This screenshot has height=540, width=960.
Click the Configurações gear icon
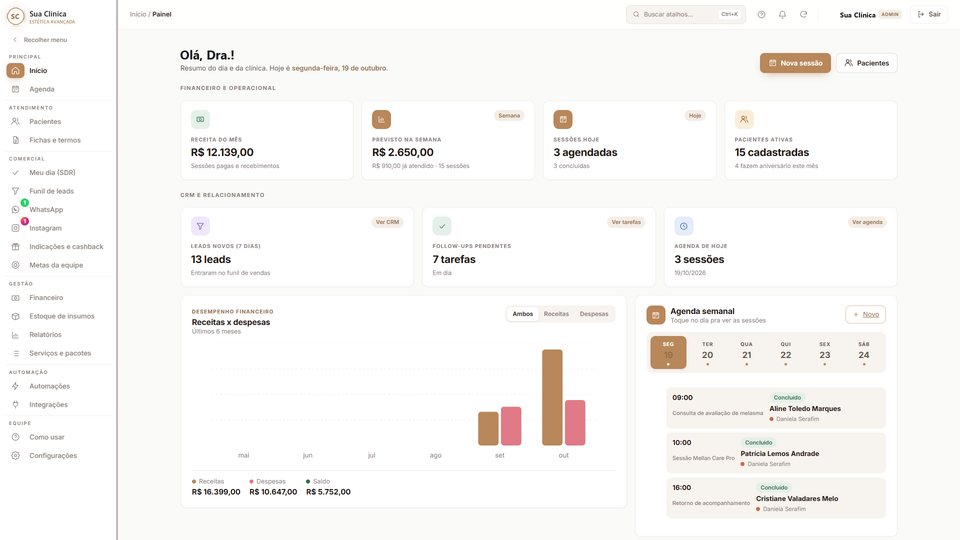point(15,456)
